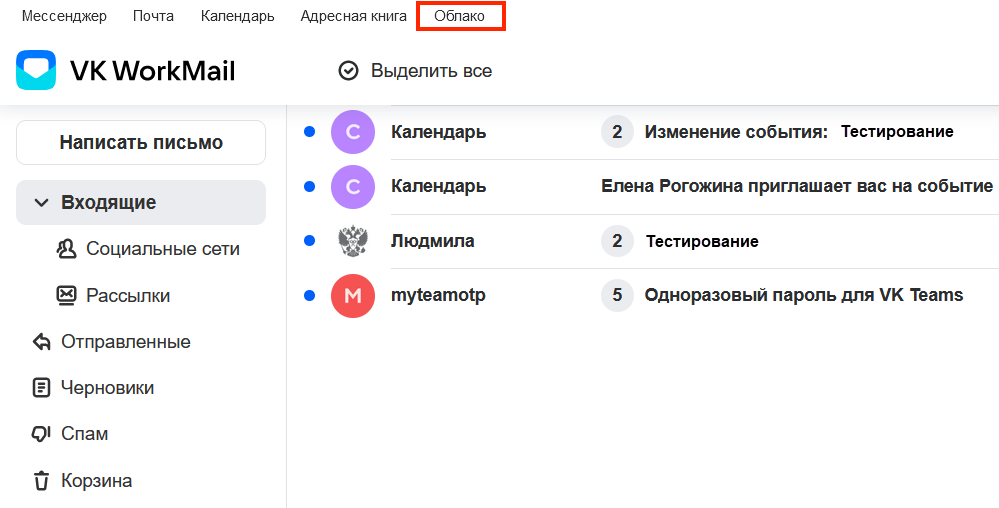
Task: Click the VK WorkMail envelope logo
Action: point(36,71)
